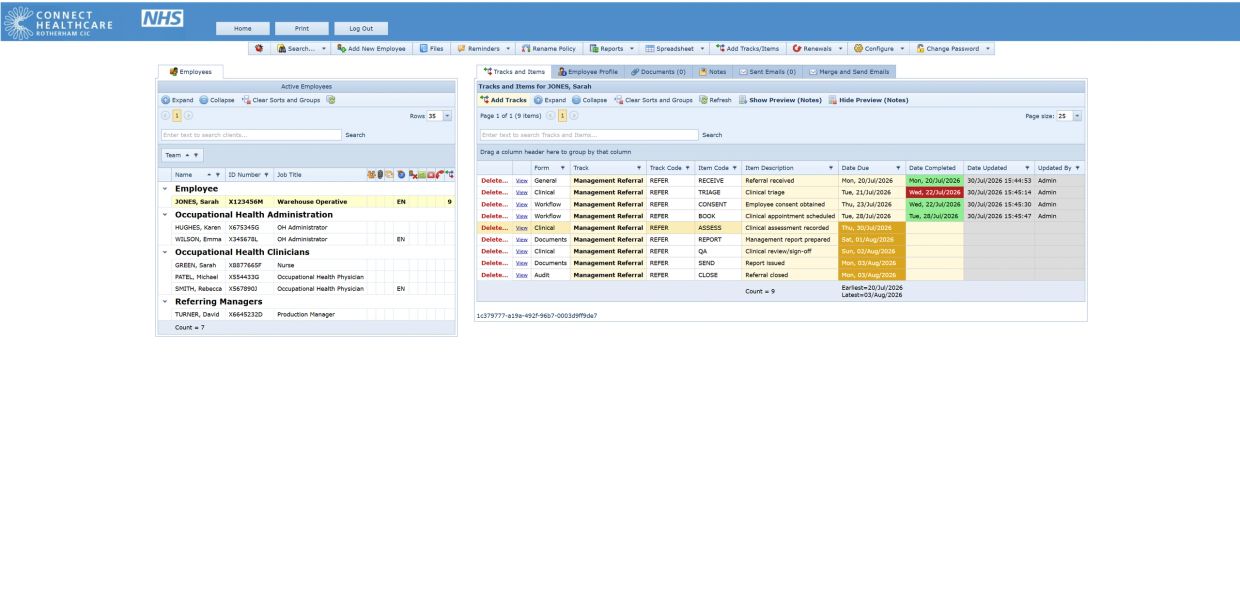Open the Renewals toolbar menu

point(818,48)
